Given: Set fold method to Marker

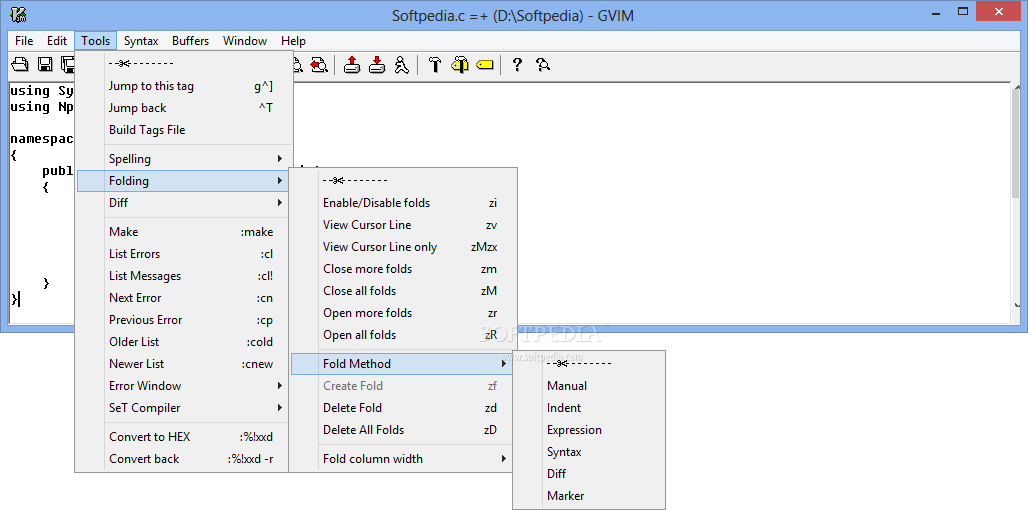Looking at the screenshot, I should [589, 496].
